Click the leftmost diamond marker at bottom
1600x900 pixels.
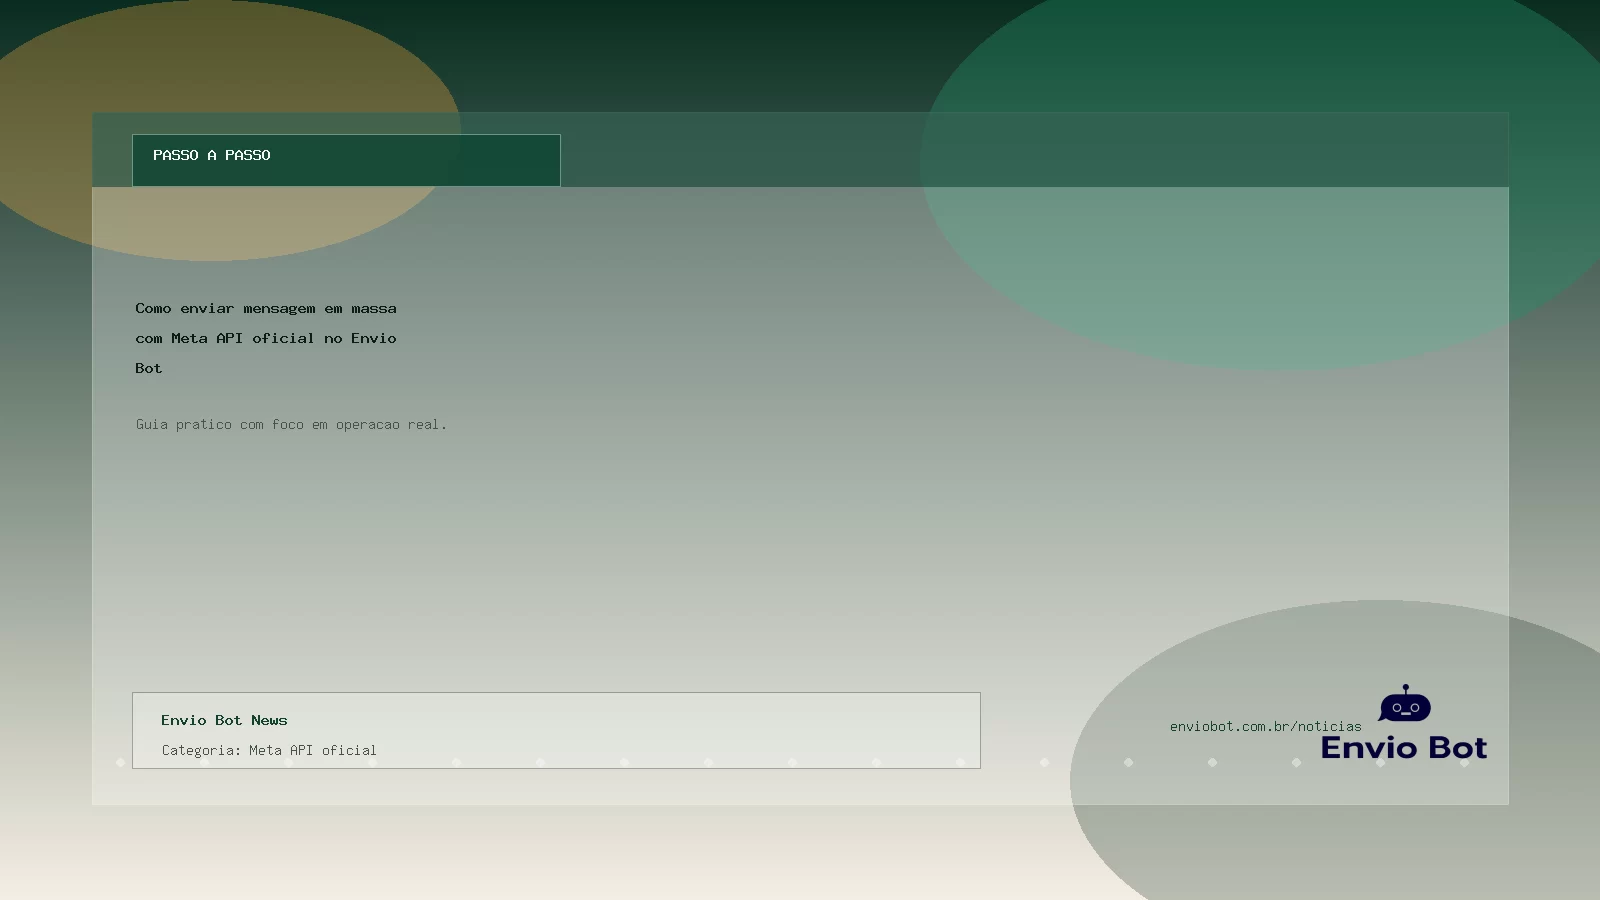pos(121,762)
